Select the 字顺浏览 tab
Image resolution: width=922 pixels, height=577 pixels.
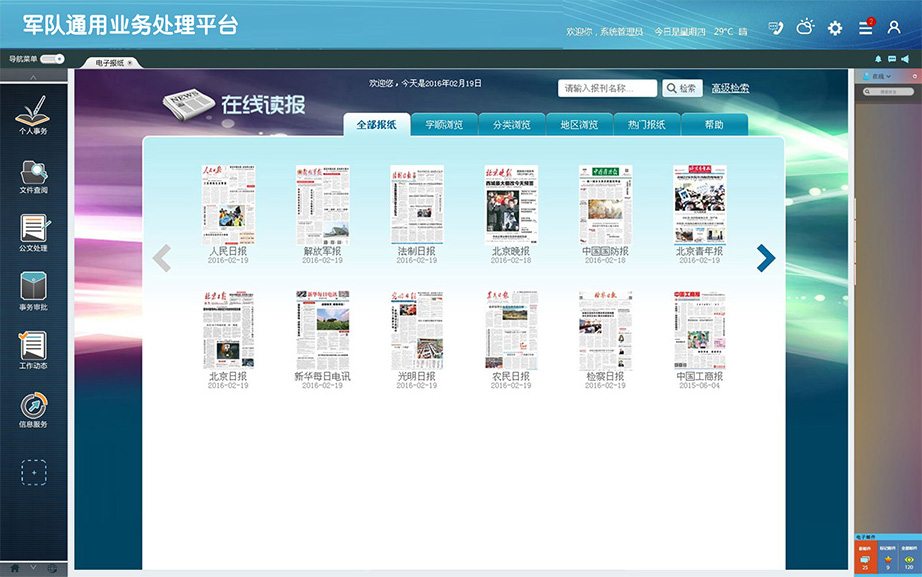(x=444, y=125)
